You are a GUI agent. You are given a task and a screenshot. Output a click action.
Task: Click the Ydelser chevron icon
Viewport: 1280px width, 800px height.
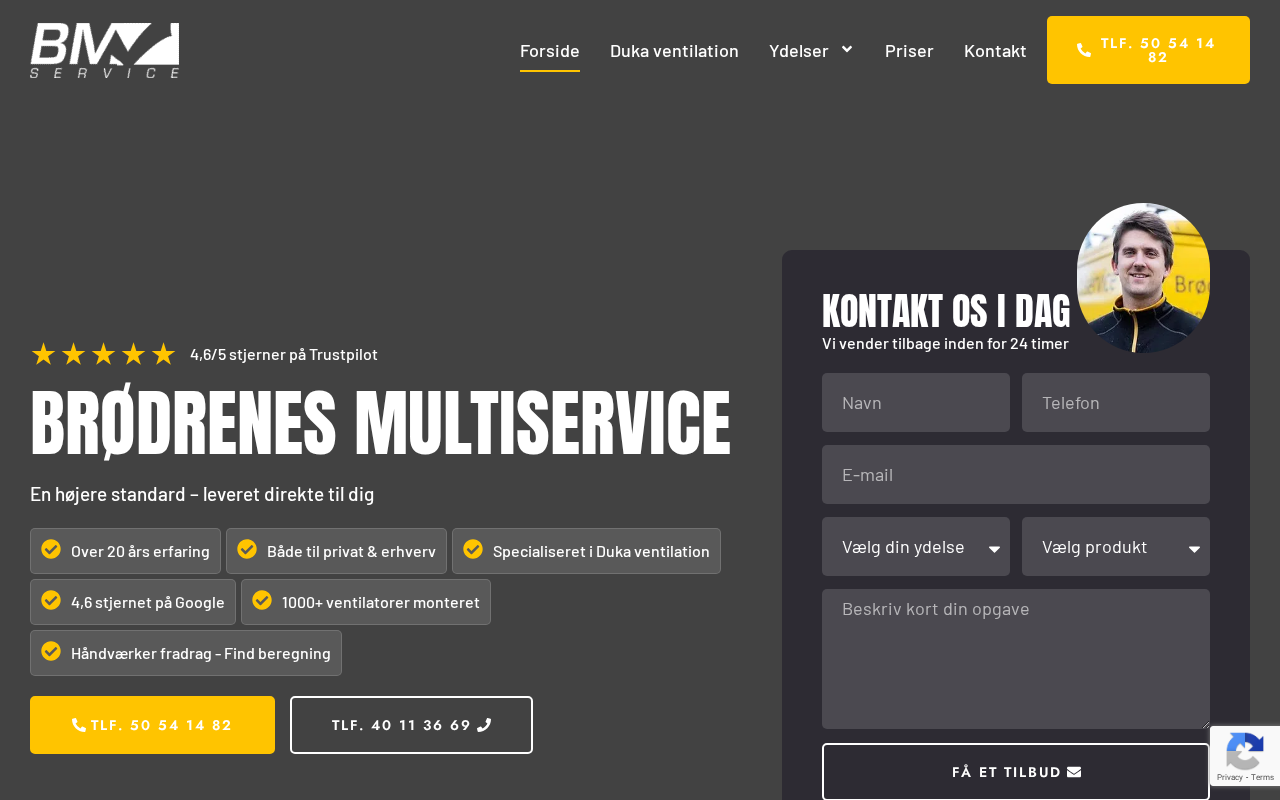click(847, 49)
